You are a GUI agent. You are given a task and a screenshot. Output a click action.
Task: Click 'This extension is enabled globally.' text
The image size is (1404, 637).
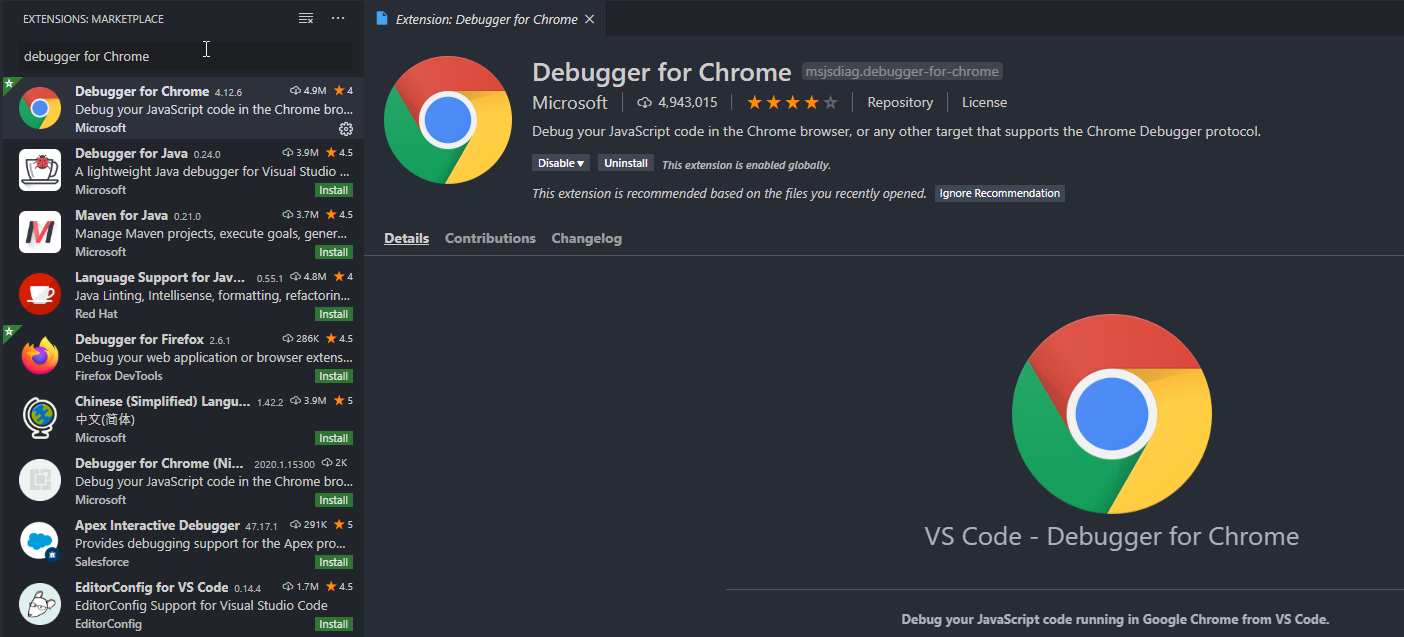pyautogui.click(x=746, y=165)
